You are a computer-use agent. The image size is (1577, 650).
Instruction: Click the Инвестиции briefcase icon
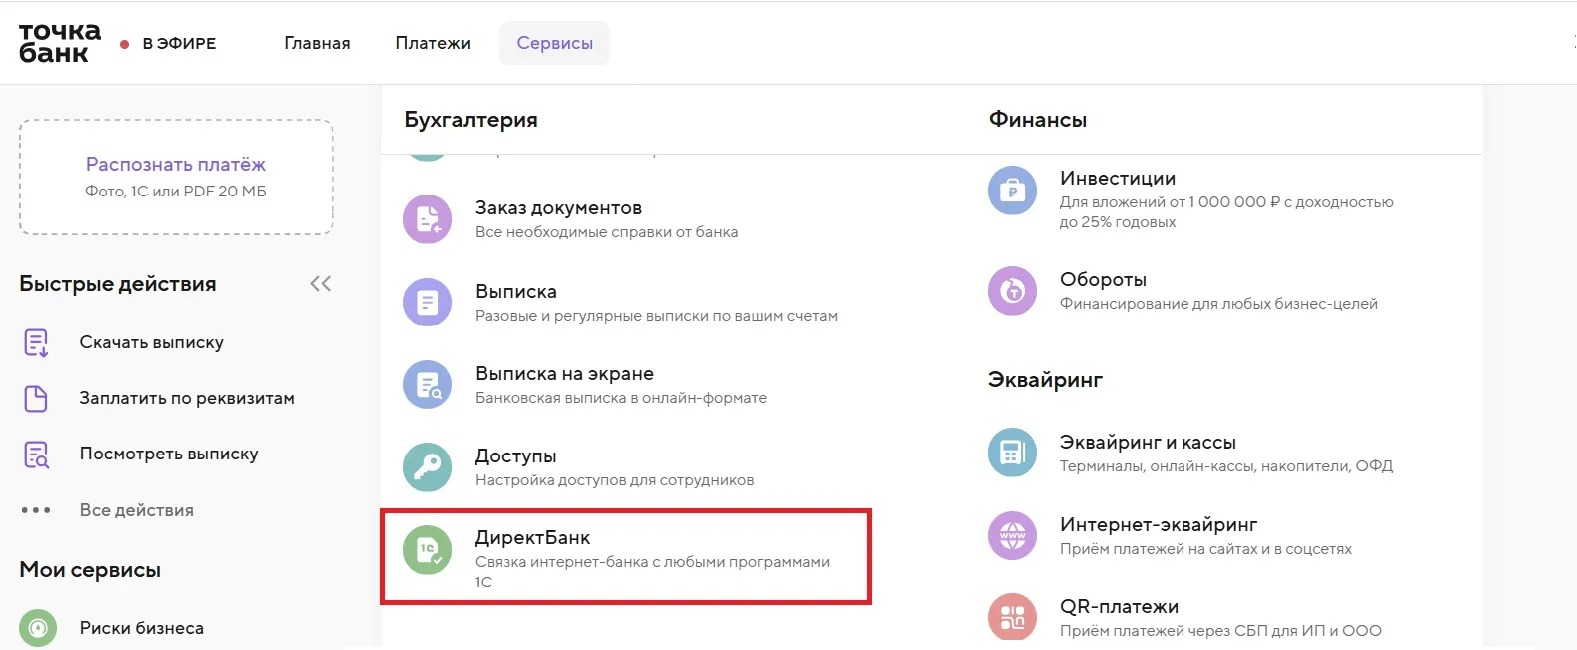click(1012, 190)
